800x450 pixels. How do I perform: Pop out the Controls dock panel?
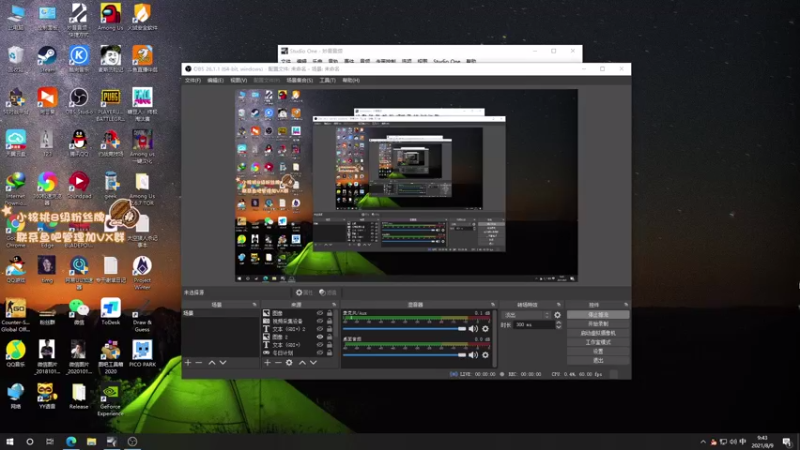(x=626, y=305)
